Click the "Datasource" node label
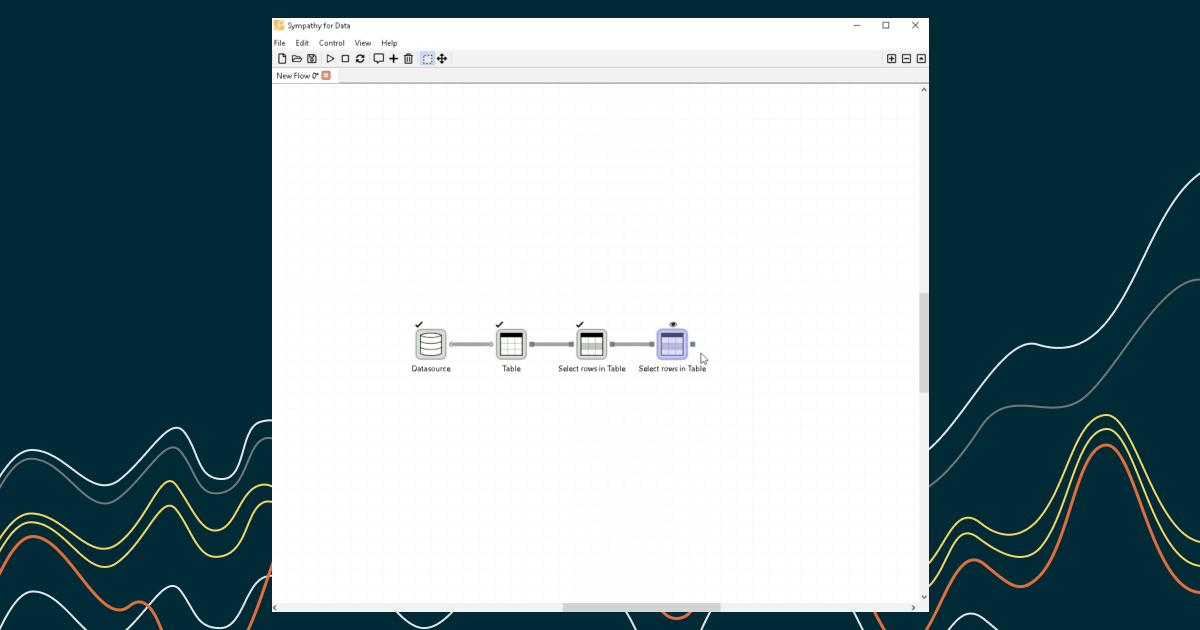The height and width of the screenshot is (630, 1200). coord(431,369)
